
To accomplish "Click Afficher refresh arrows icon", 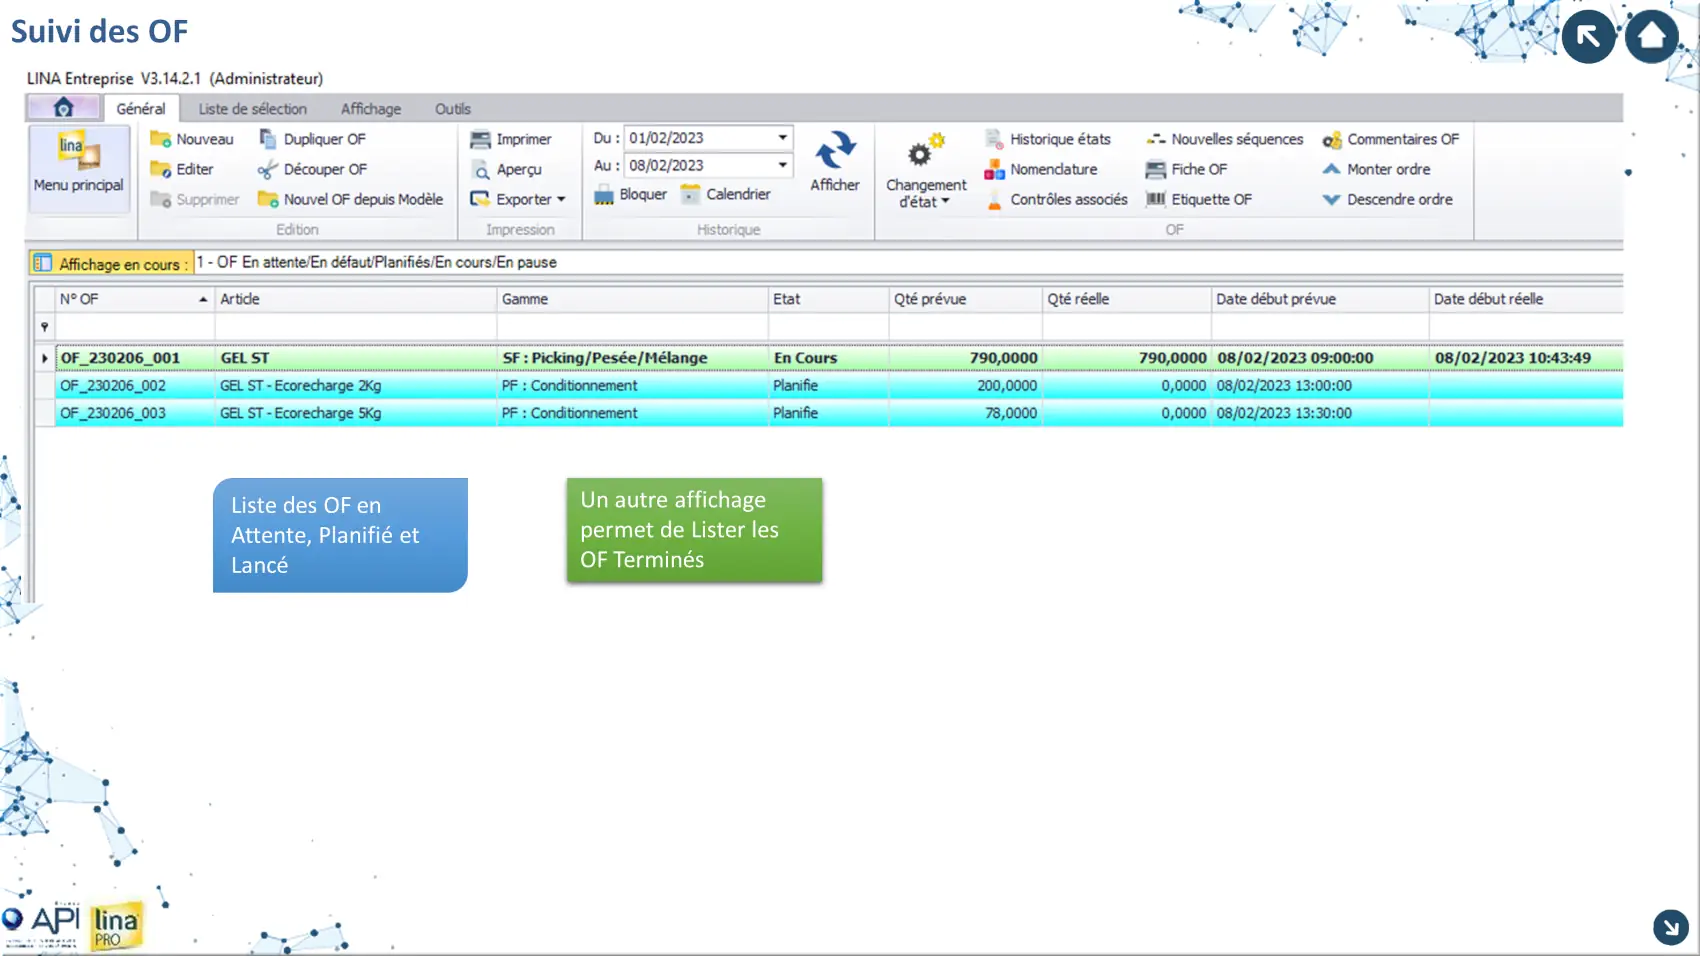I will click(x=835, y=151).
